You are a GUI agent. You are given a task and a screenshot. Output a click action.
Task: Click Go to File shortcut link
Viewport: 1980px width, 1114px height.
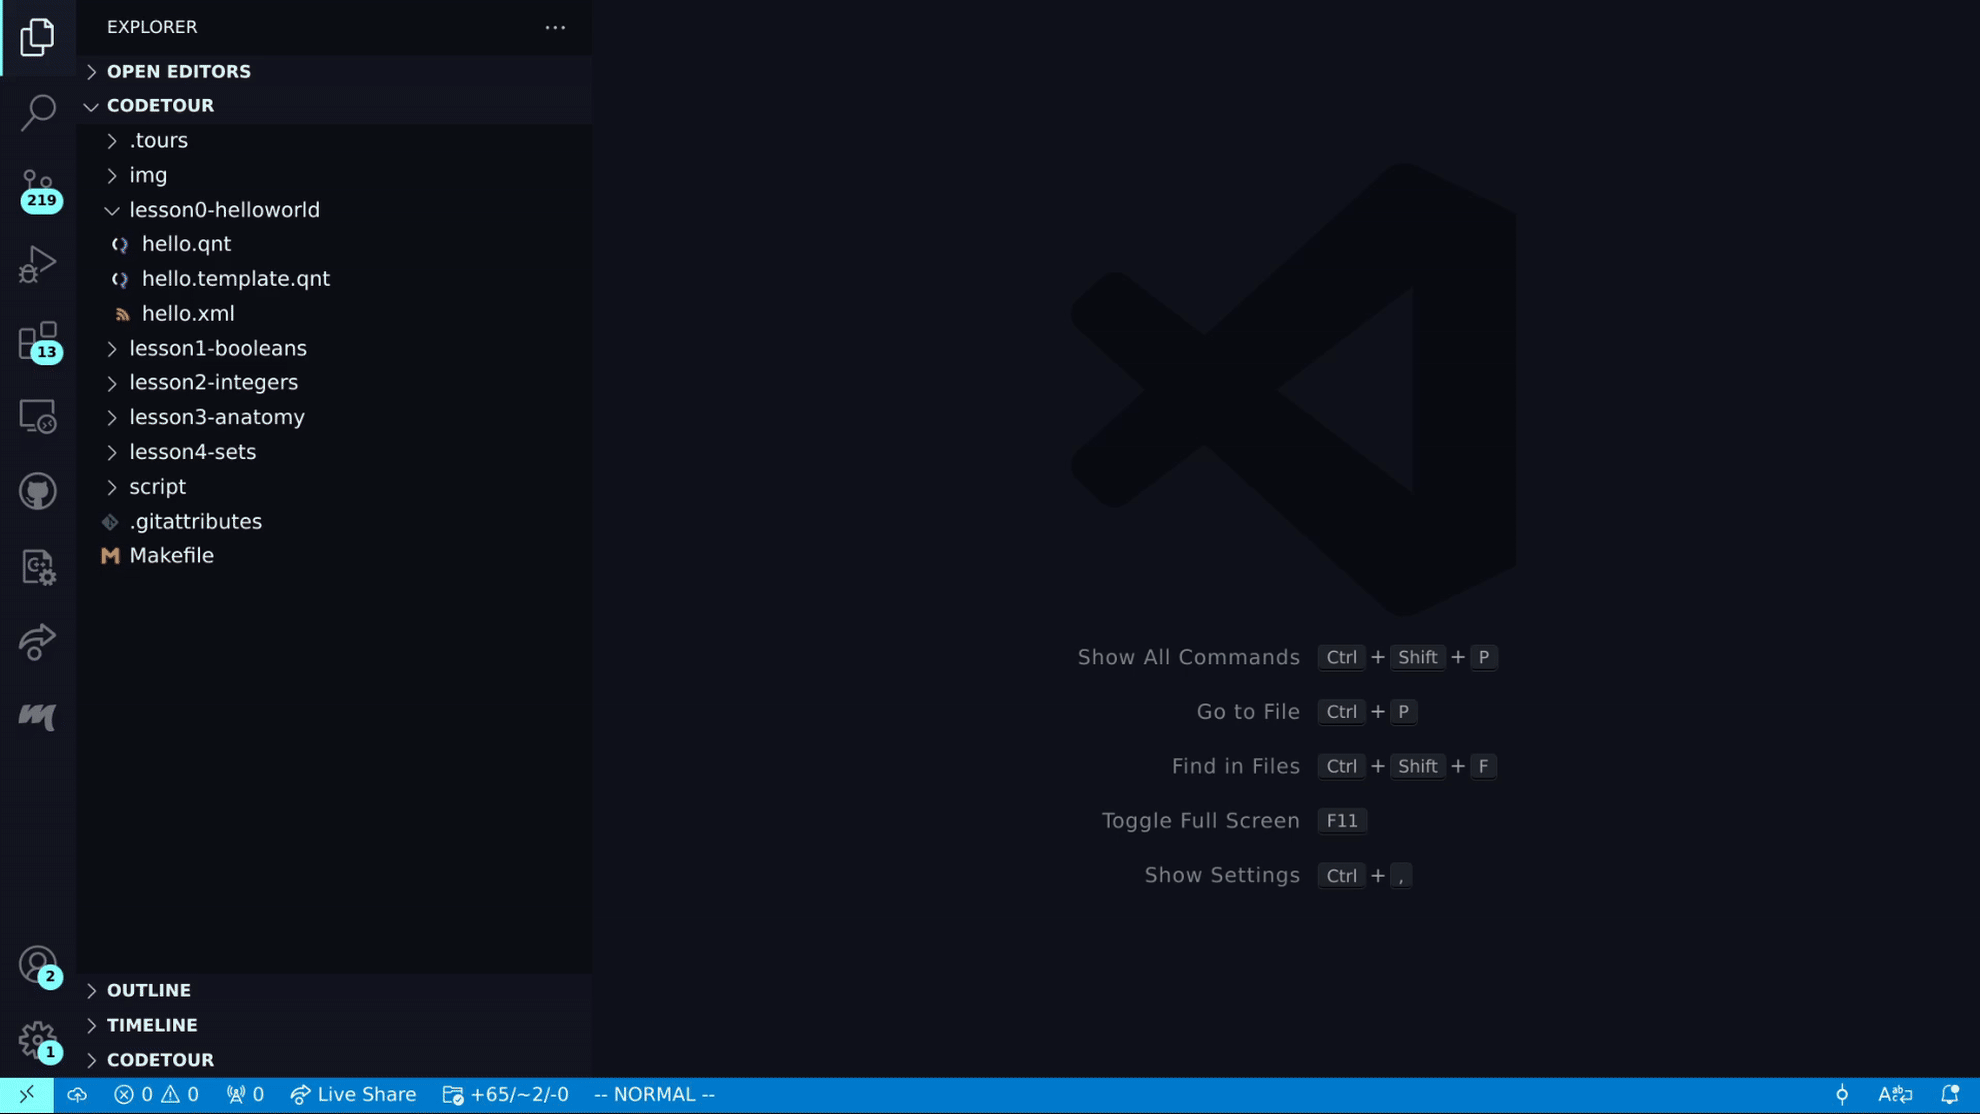[x=1248, y=711]
